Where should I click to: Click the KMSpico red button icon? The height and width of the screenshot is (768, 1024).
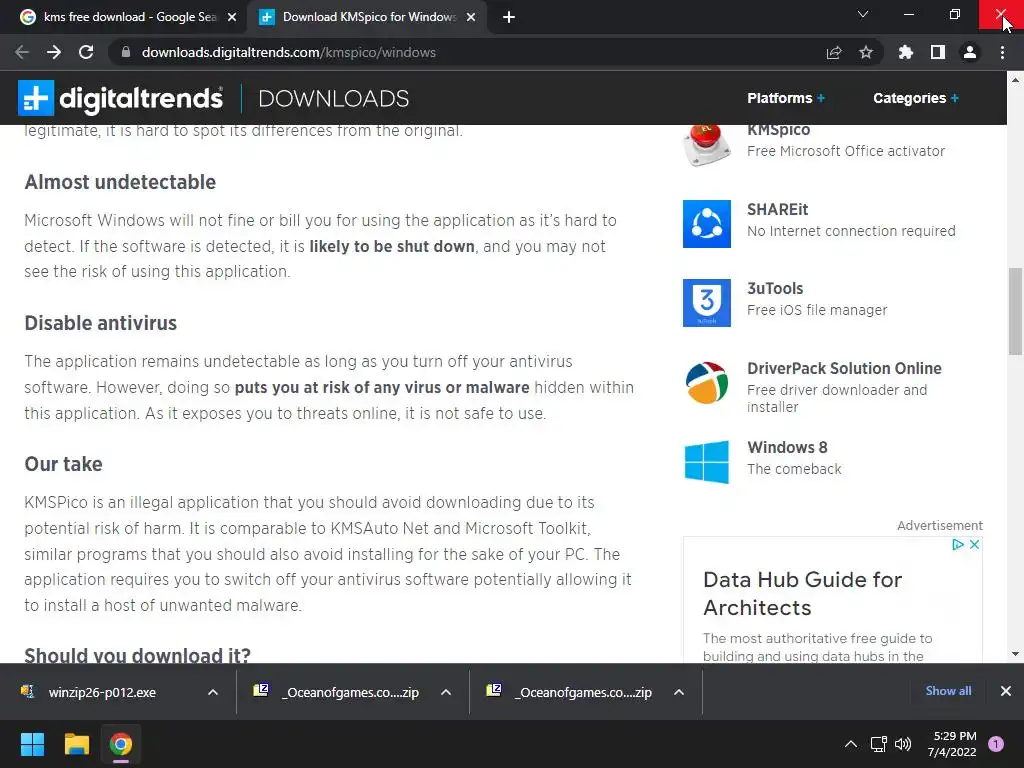point(707,144)
